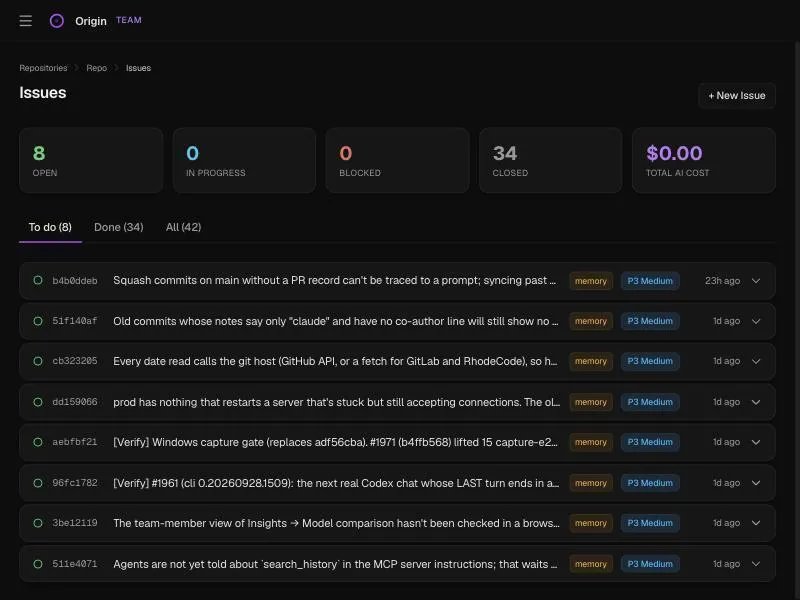Toggle status circle for issue 51f140af
The image size is (800, 600).
click(38, 321)
